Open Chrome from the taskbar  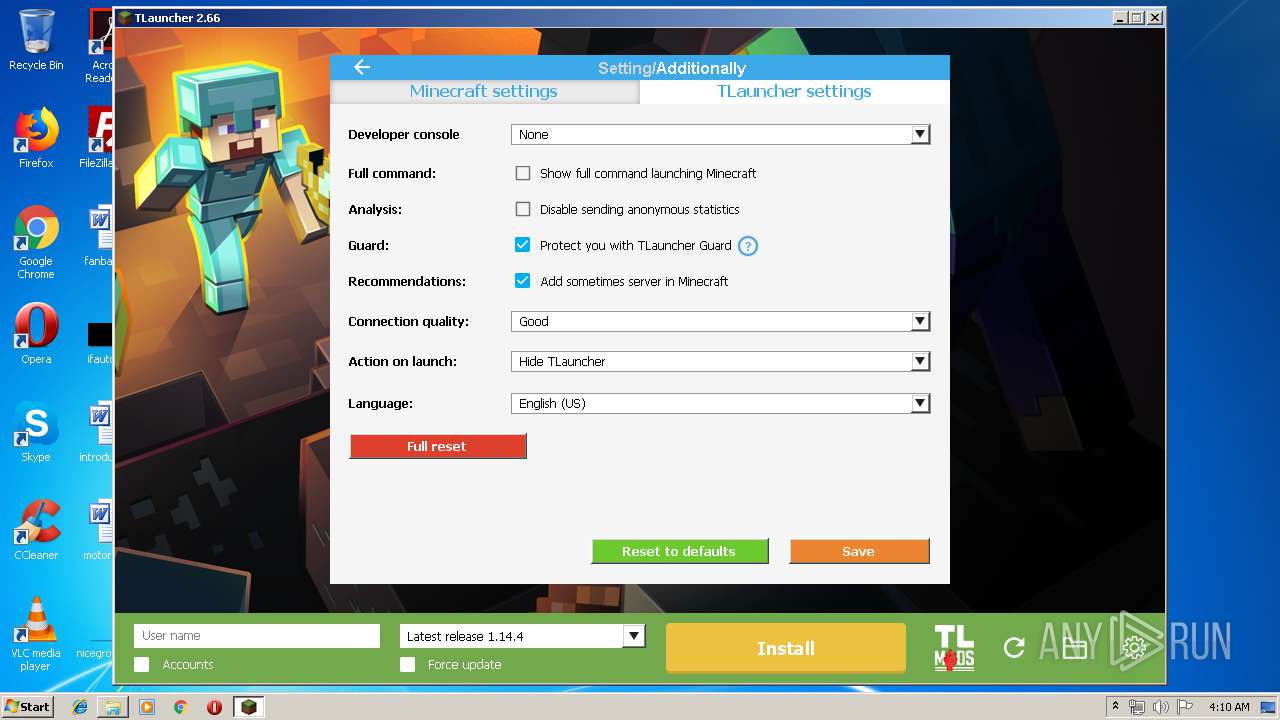[x=180, y=707]
